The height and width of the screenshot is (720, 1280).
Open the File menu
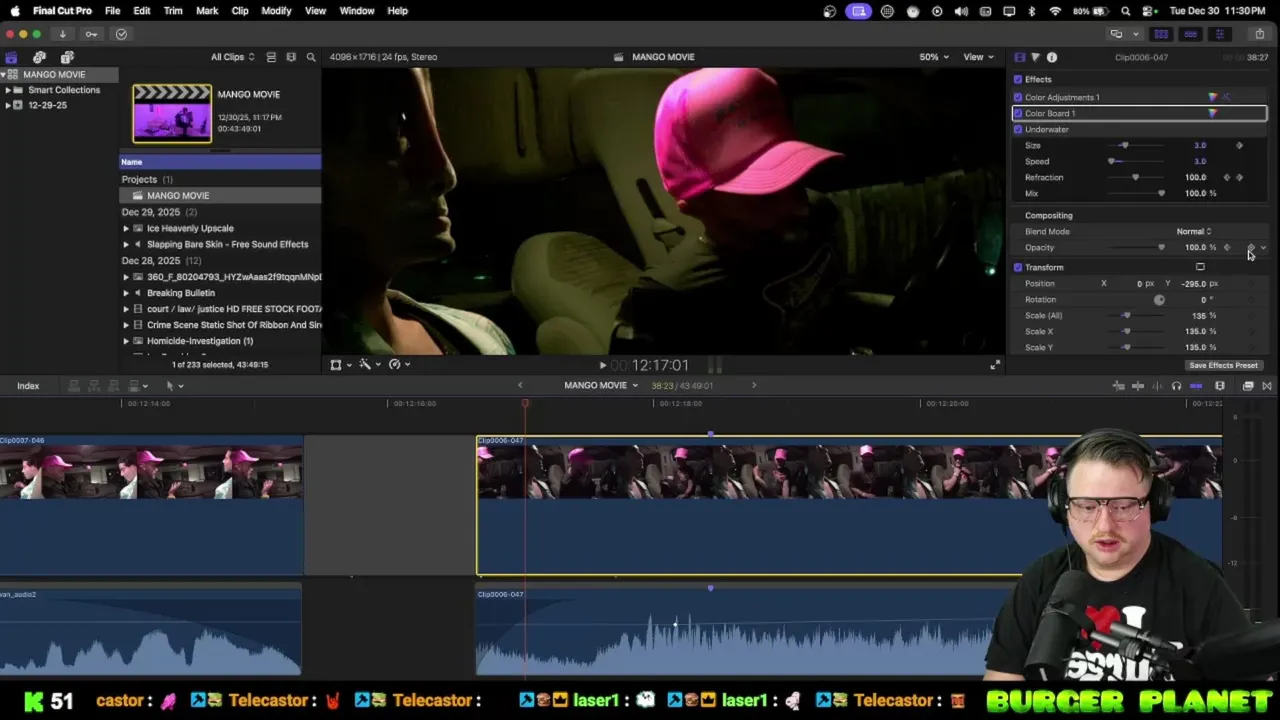112,11
